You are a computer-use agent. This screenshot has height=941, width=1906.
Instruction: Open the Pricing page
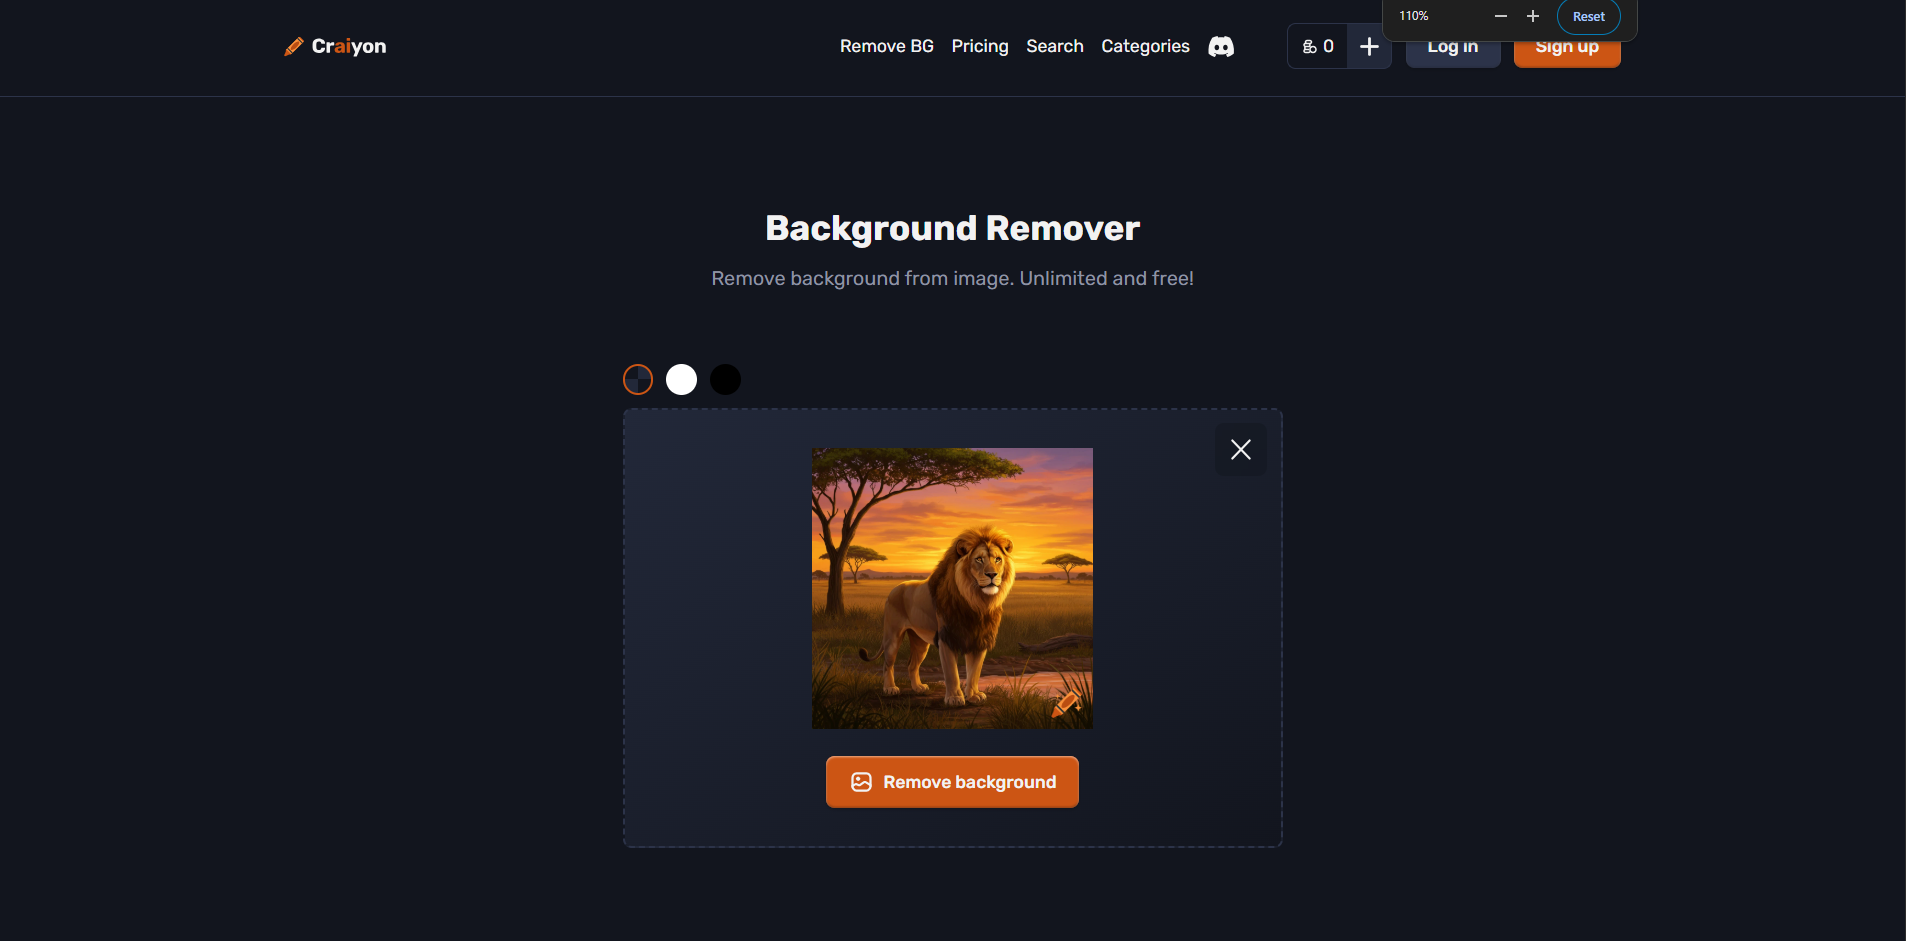(x=979, y=46)
